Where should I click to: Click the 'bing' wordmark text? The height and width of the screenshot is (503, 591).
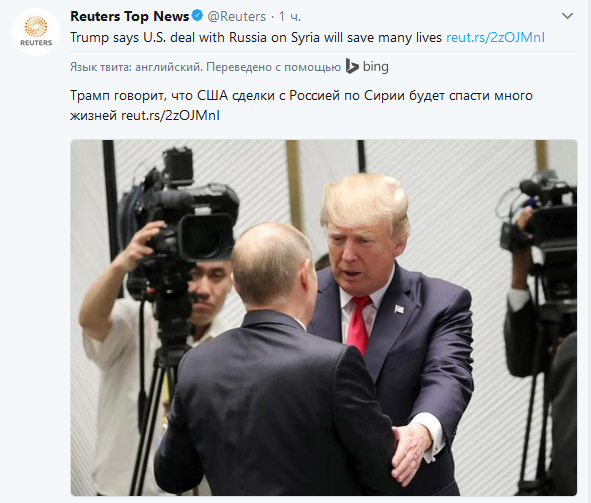coord(375,67)
